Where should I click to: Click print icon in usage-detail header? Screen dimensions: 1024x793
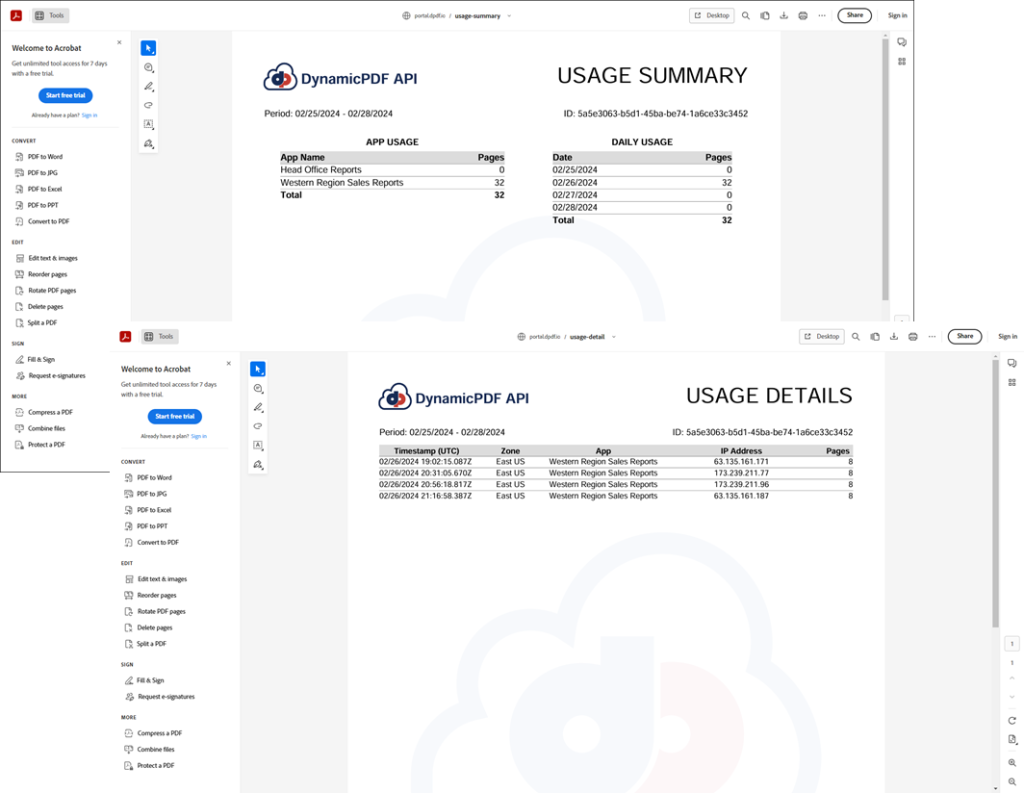(913, 336)
